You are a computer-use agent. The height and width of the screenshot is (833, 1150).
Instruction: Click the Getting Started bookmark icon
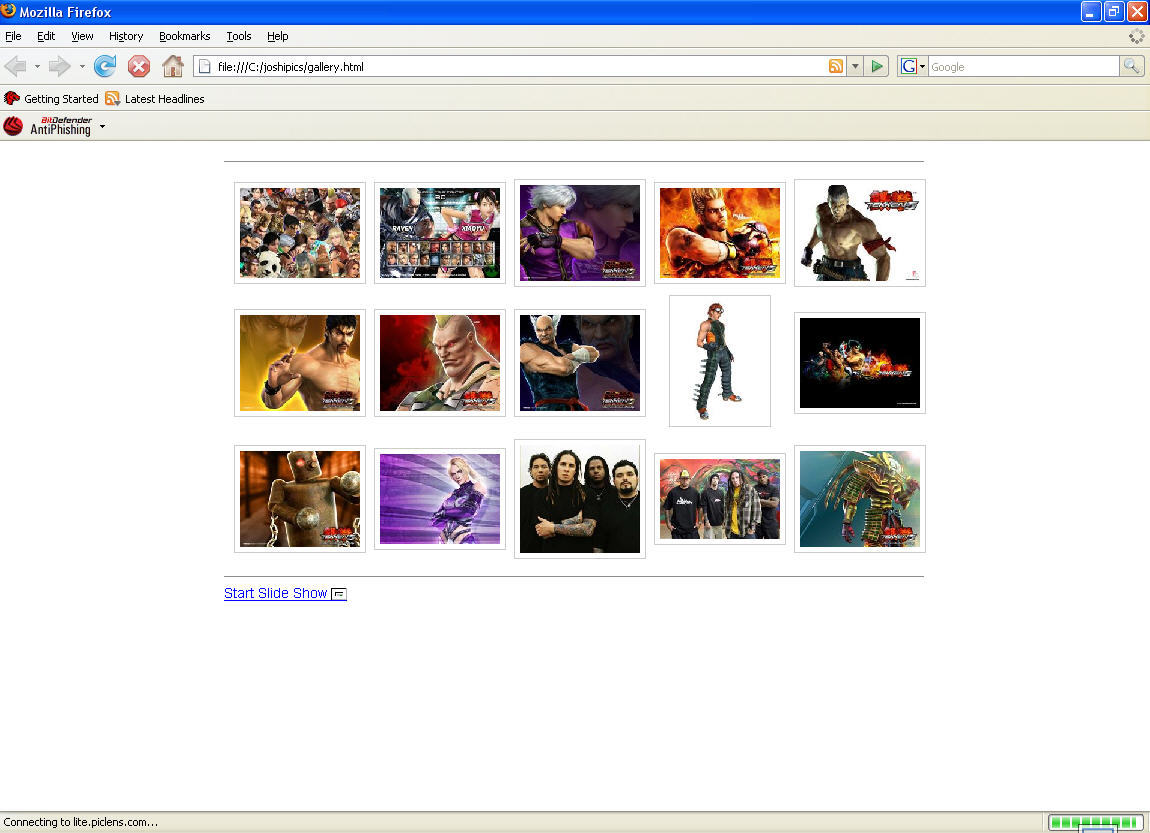pyautogui.click(x=12, y=98)
